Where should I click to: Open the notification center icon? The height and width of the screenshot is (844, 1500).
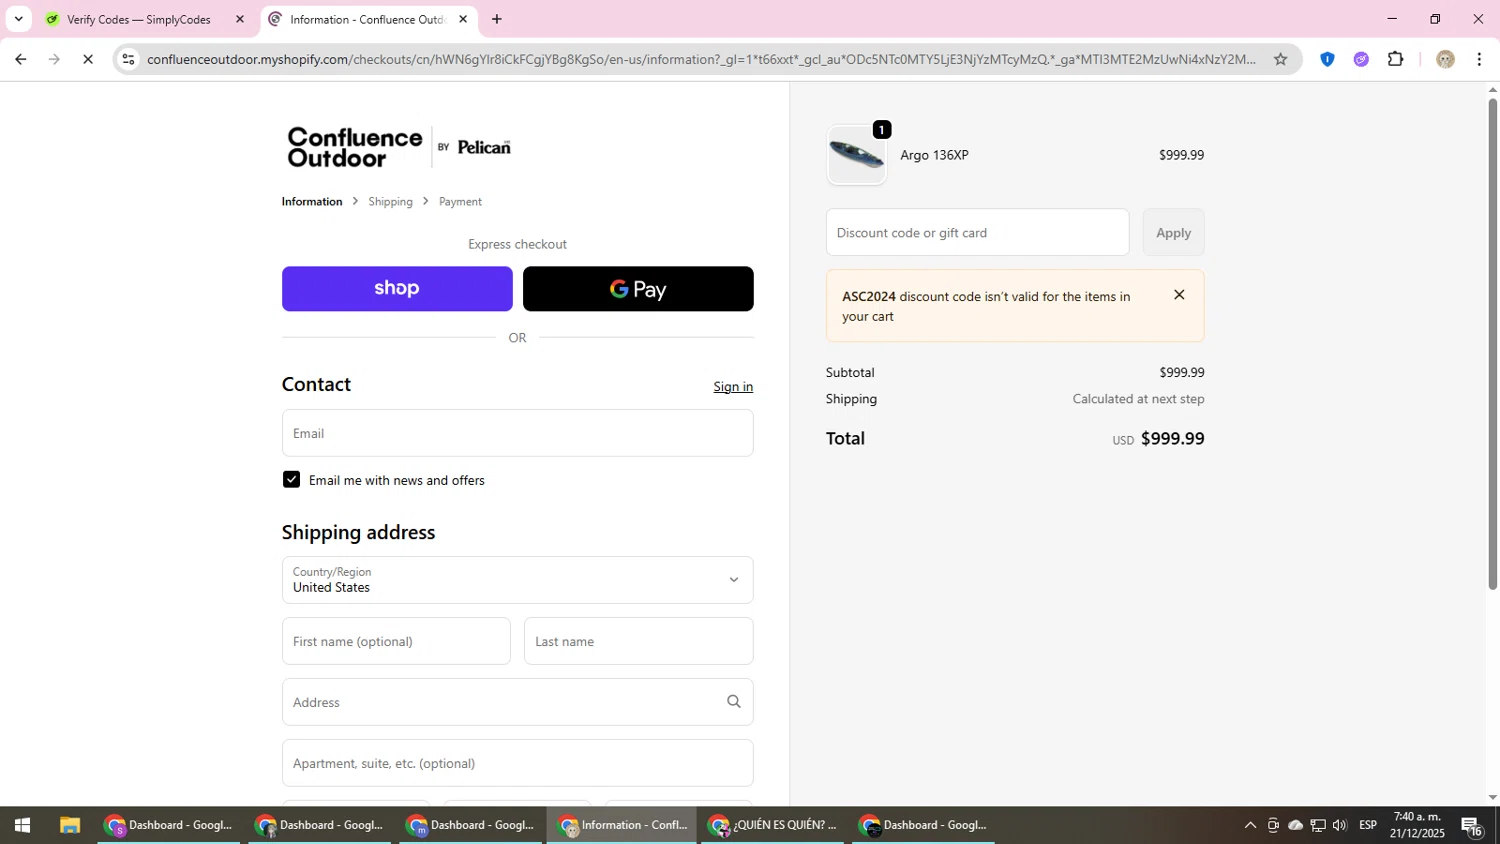pos(1472,825)
